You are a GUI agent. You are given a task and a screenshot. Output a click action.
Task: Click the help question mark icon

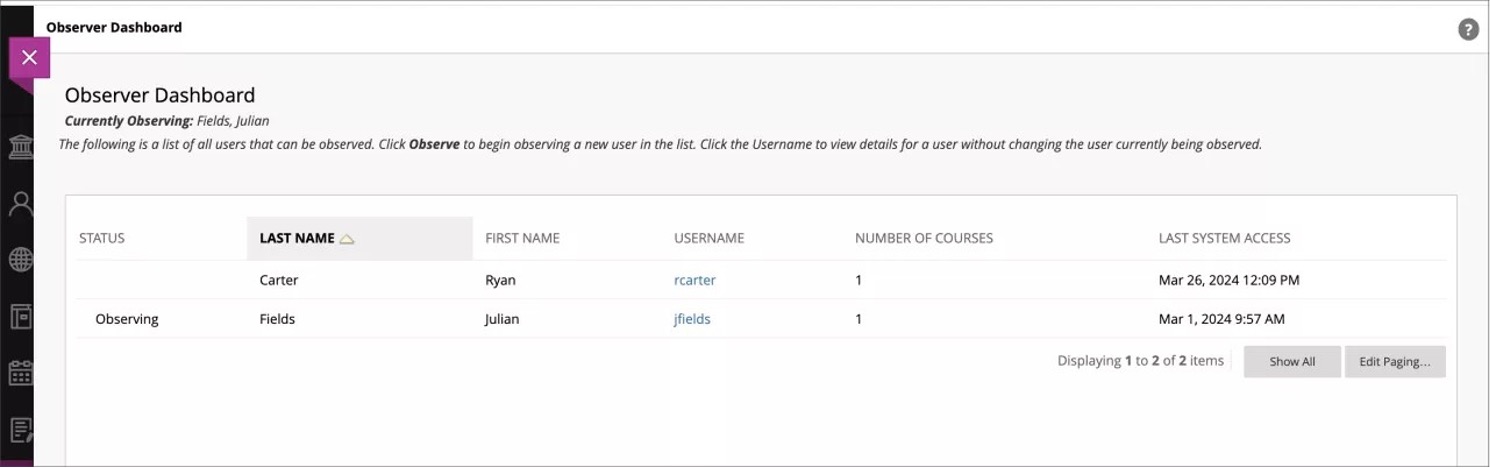1467,30
